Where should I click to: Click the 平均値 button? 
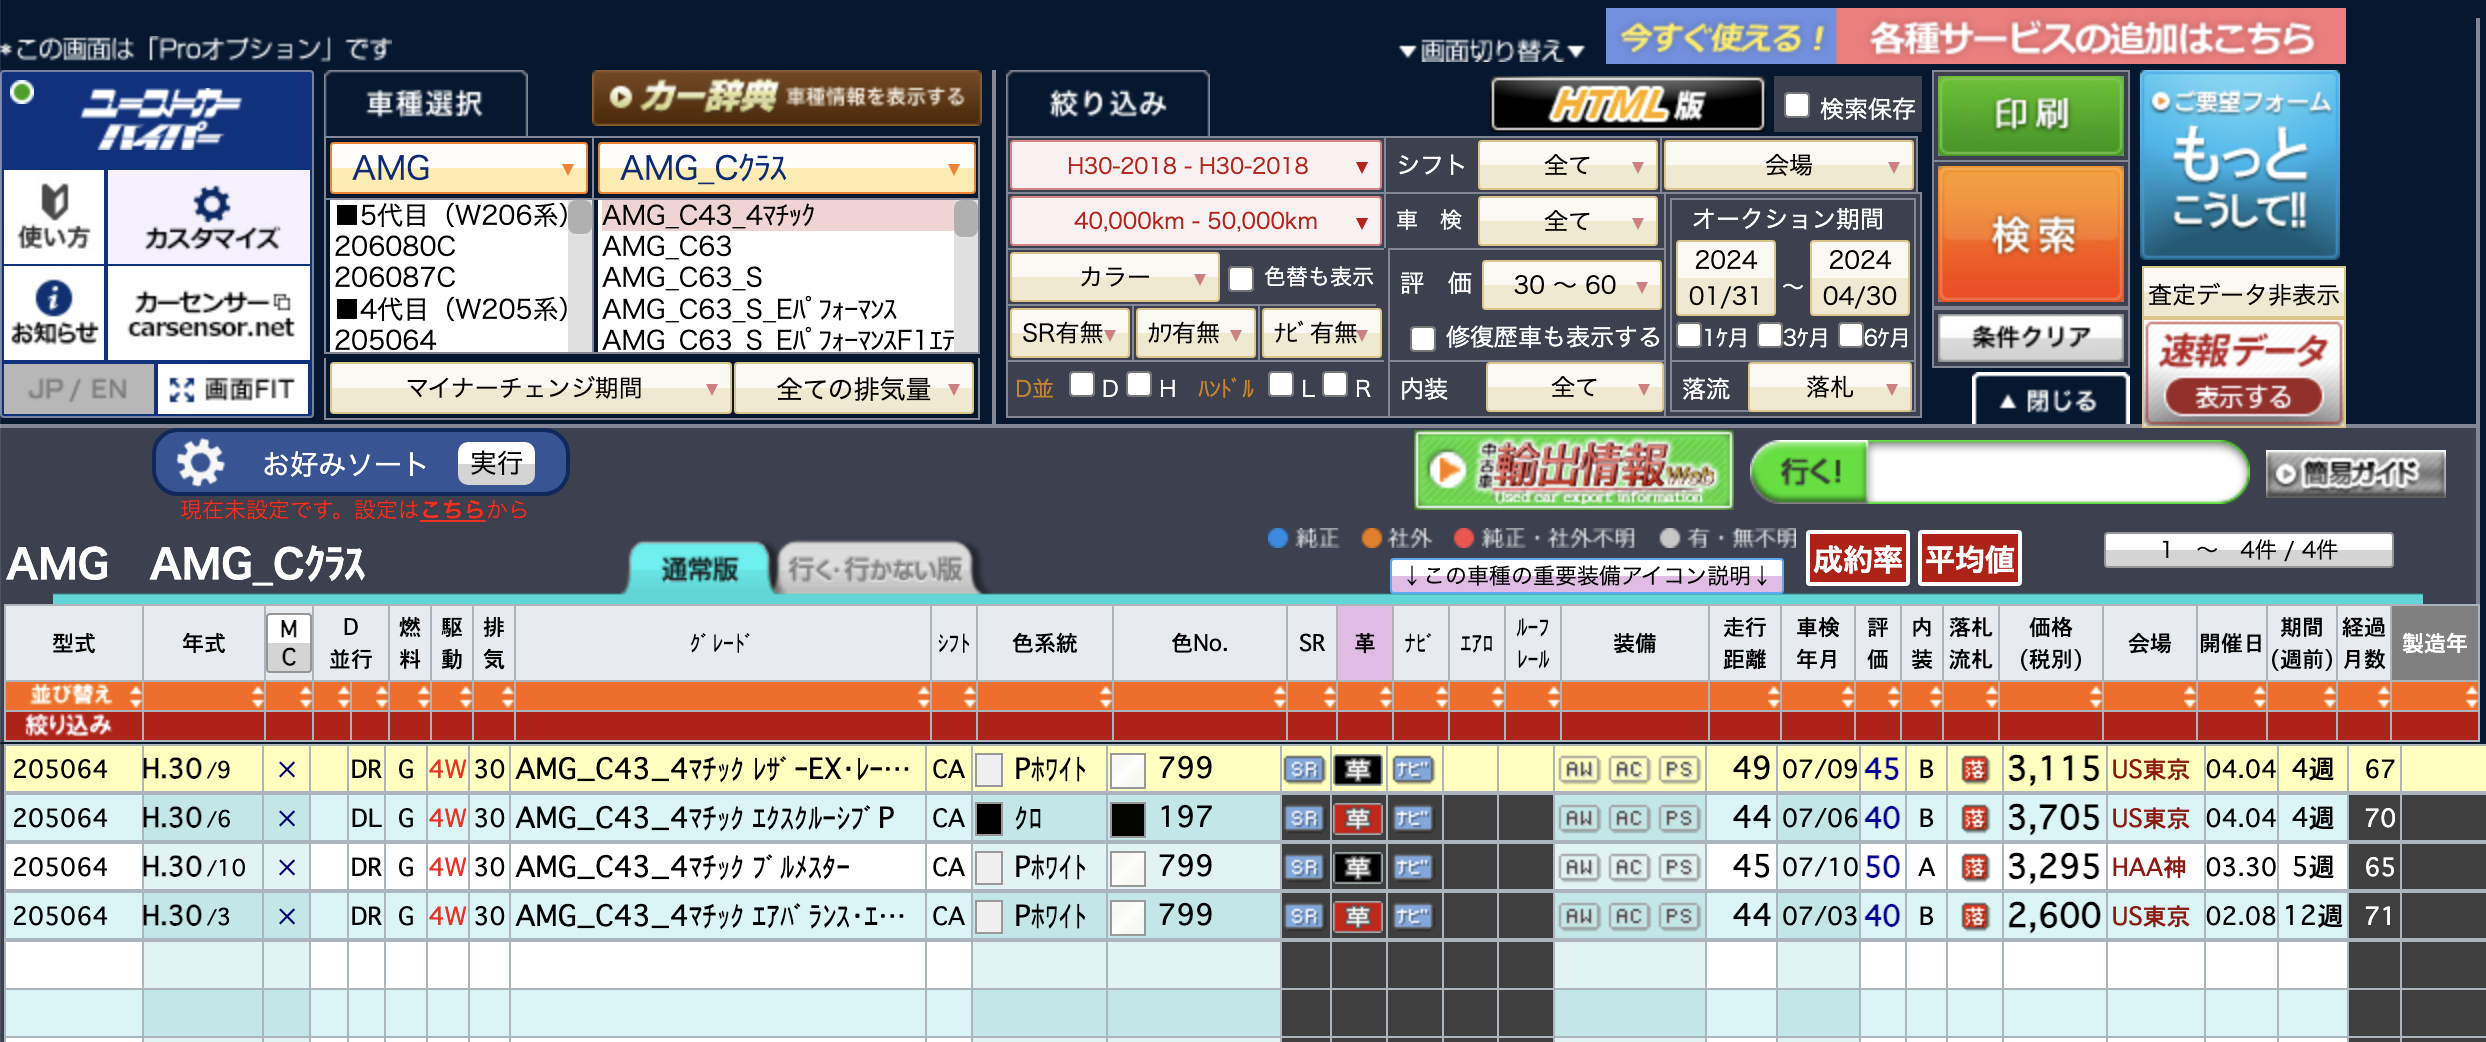point(1970,559)
